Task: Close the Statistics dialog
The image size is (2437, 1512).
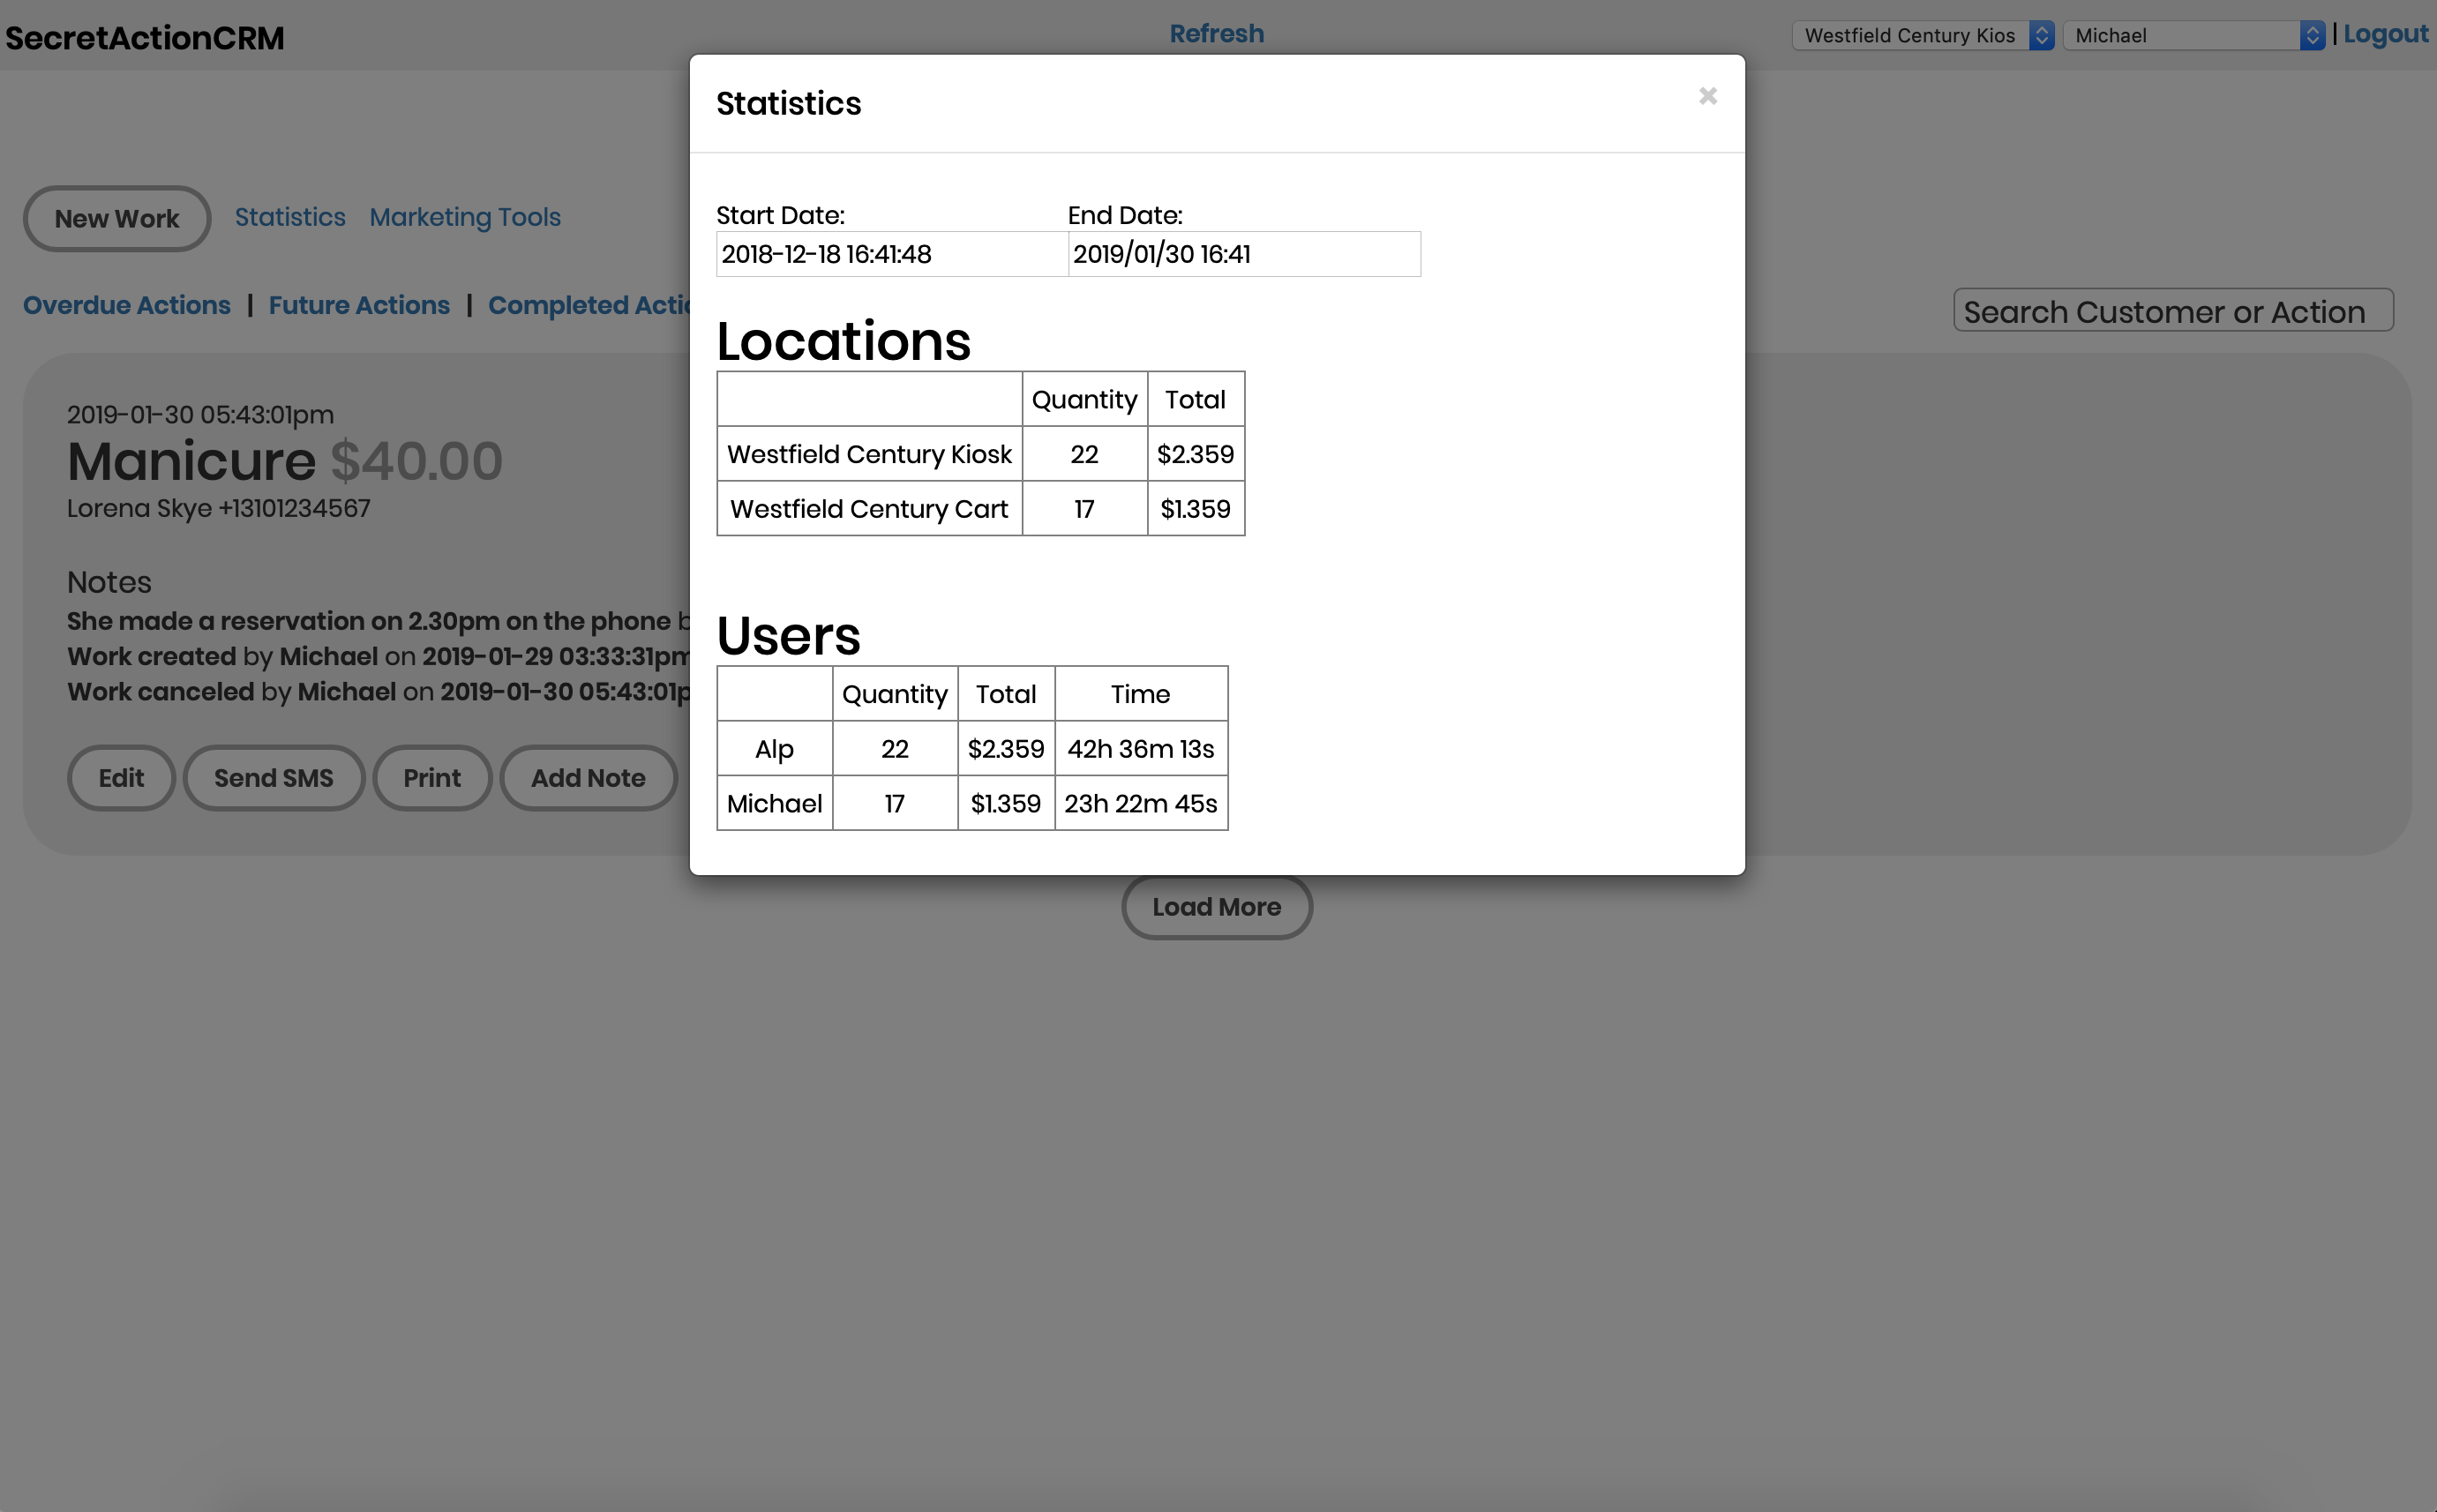Action: click(x=1708, y=96)
